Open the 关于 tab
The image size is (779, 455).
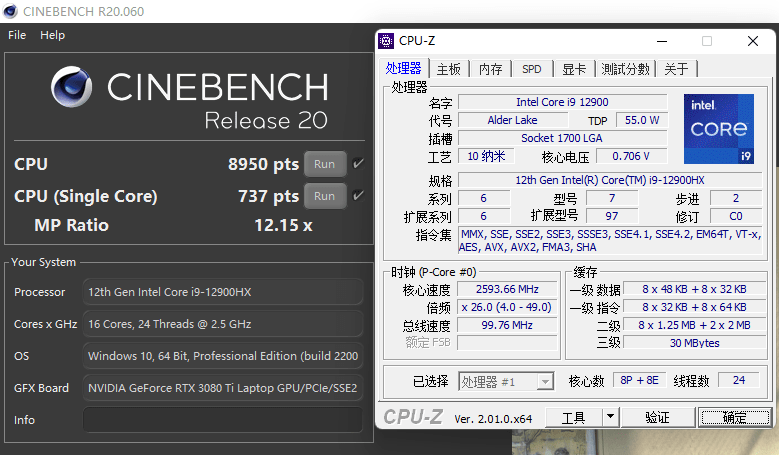click(677, 69)
